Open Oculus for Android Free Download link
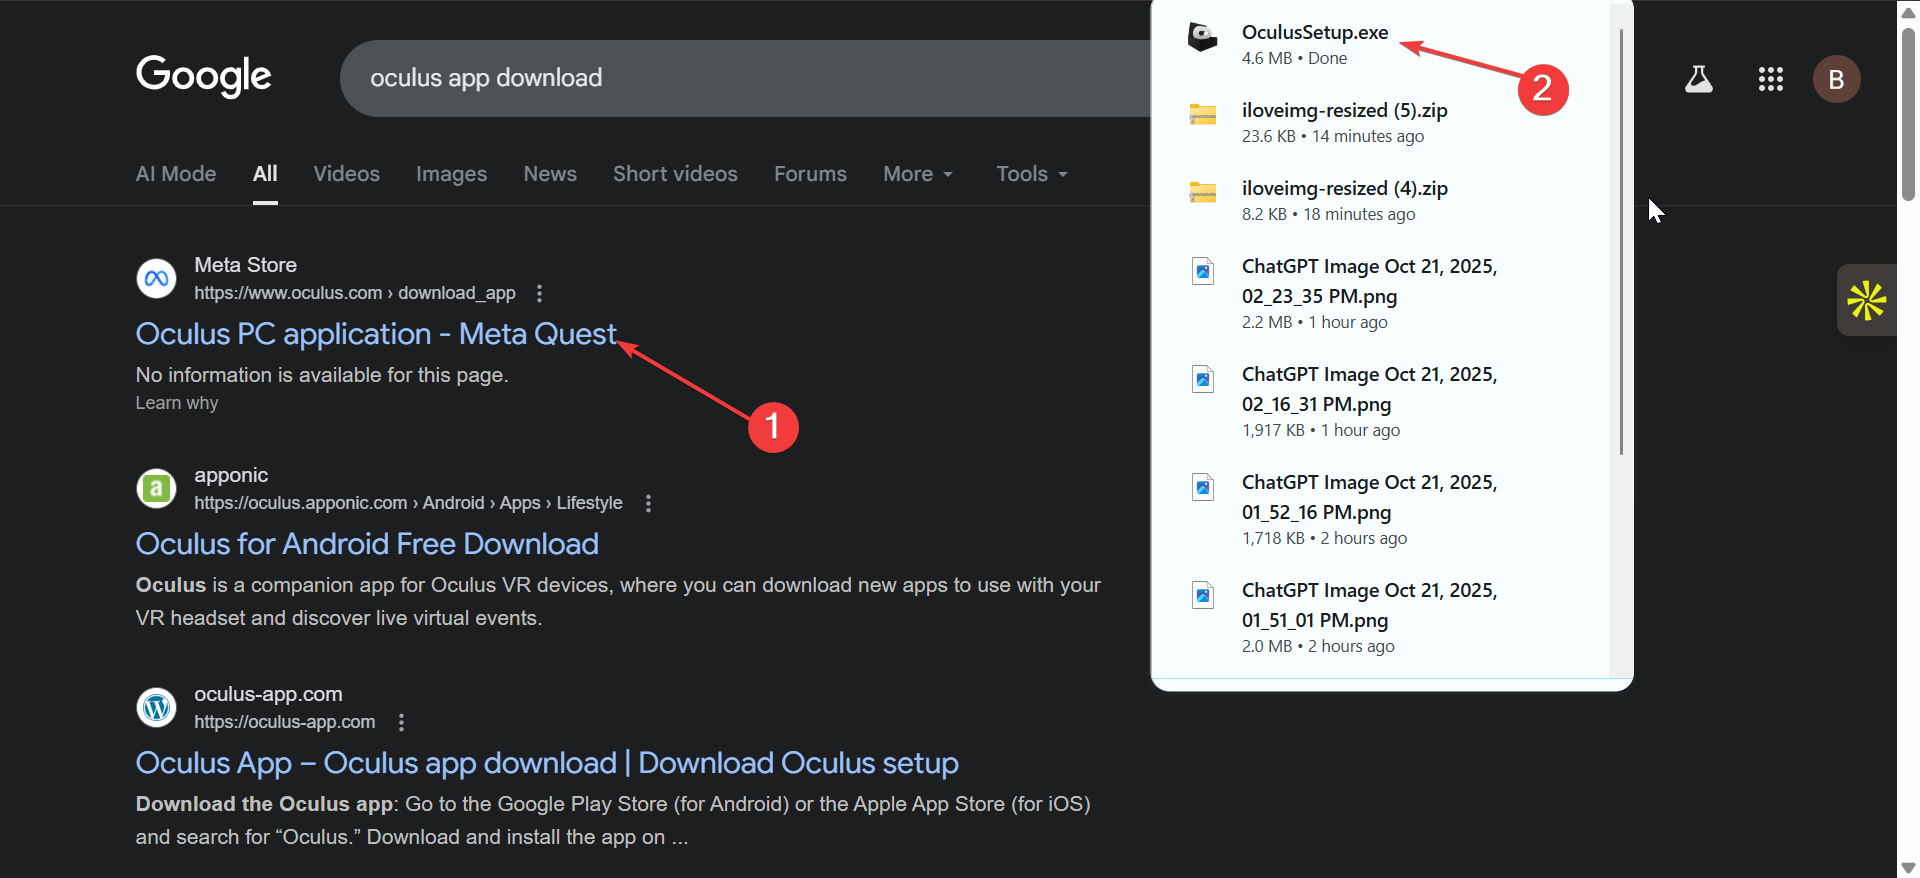Screen dimensions: 1920x878 point(367,544)
